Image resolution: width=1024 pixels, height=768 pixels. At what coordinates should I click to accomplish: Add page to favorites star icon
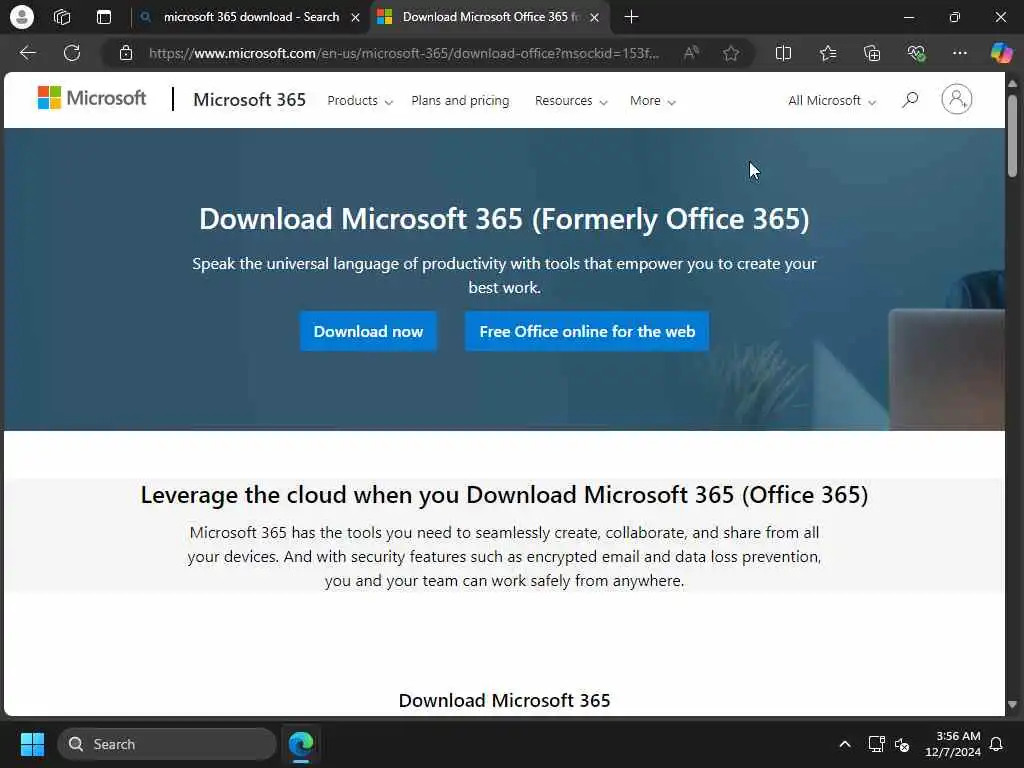click(x=731, y=53)
